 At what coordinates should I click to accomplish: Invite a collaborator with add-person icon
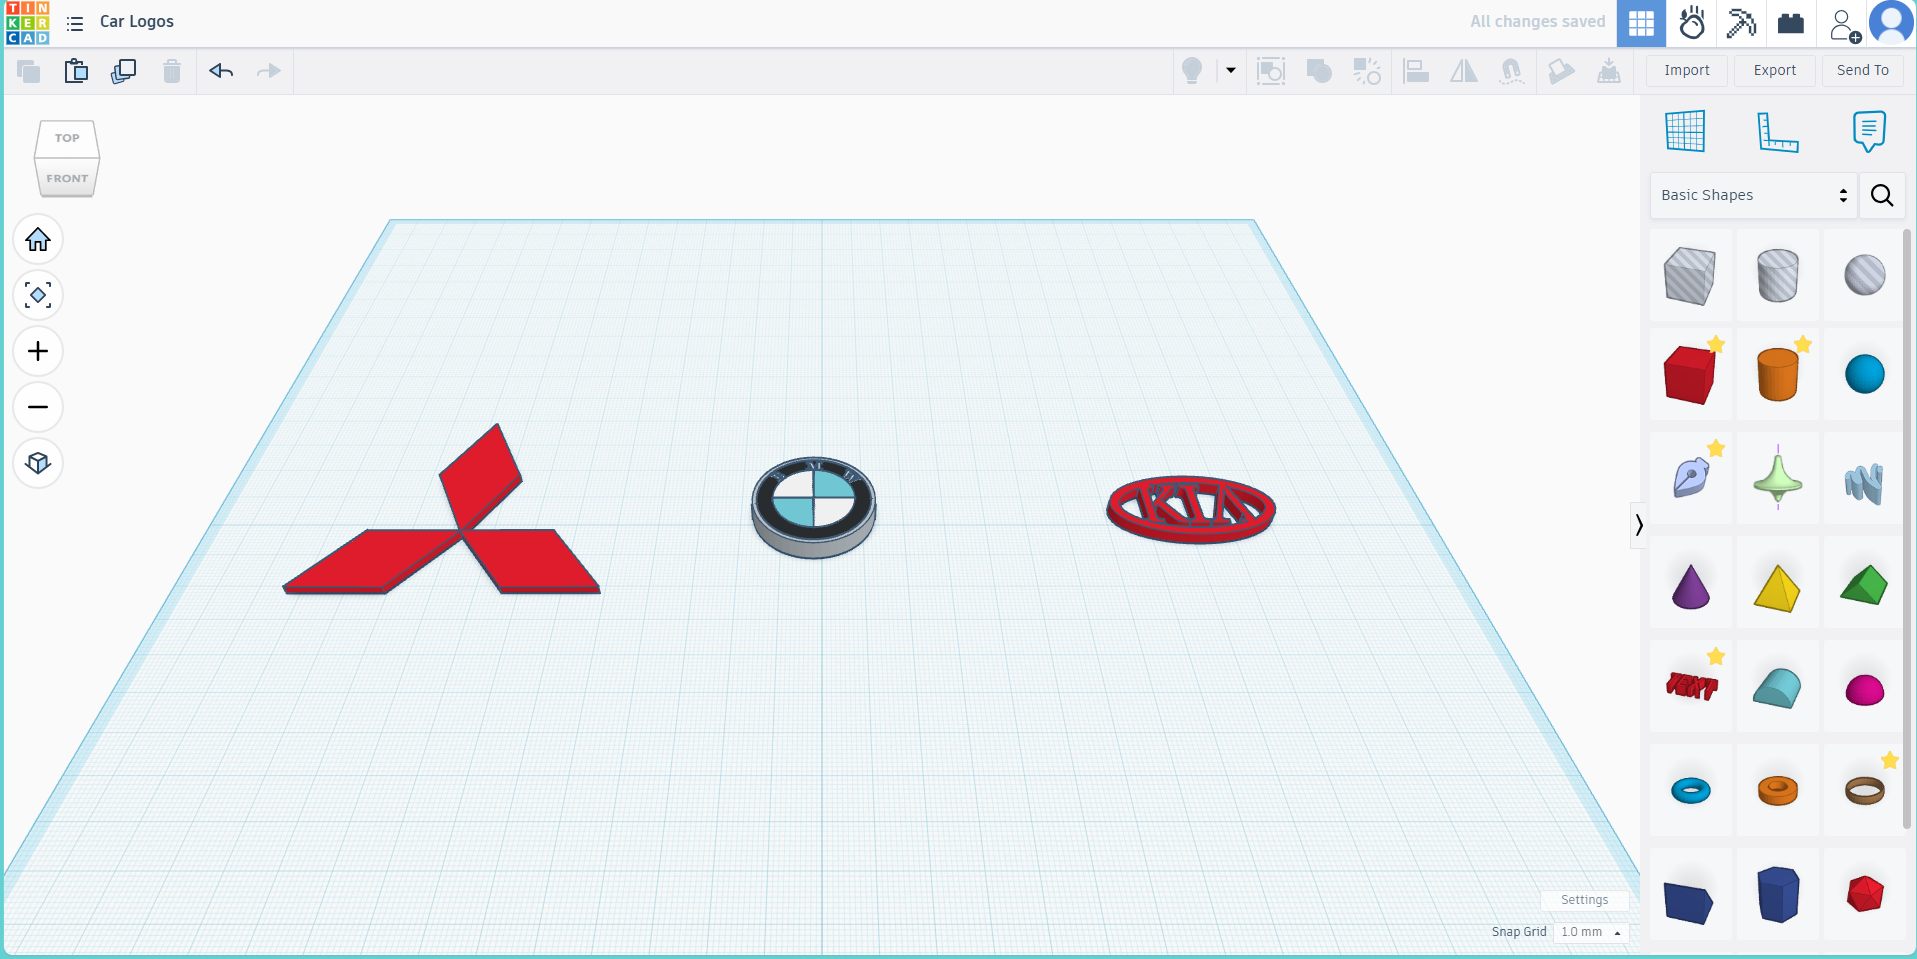(x=1843, y=25)
